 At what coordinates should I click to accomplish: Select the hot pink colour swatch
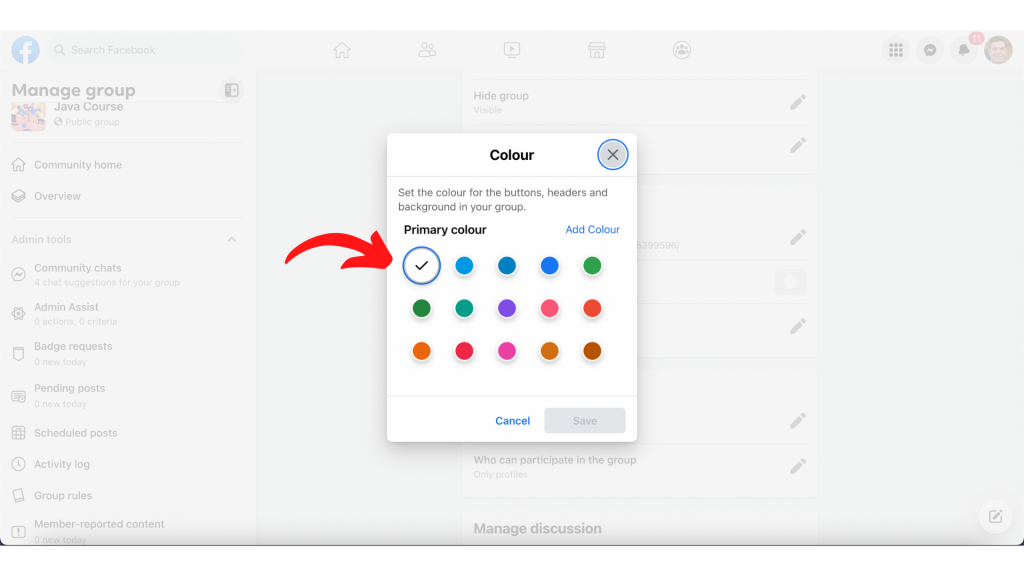click(507, 351)
